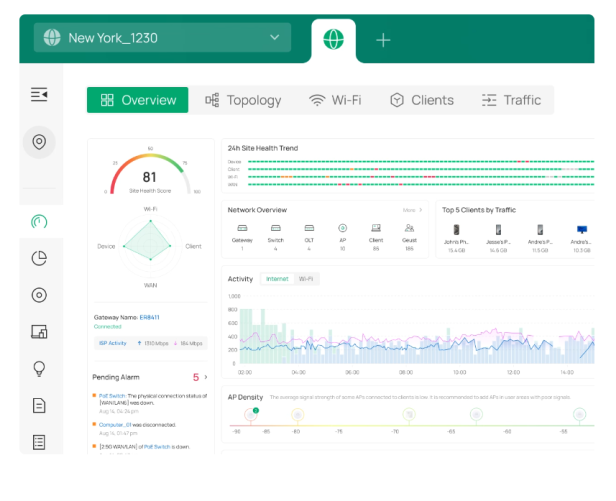Click the Pending Alarm count 5
Screen dimensions: 616x501
[x=196, y=377]
